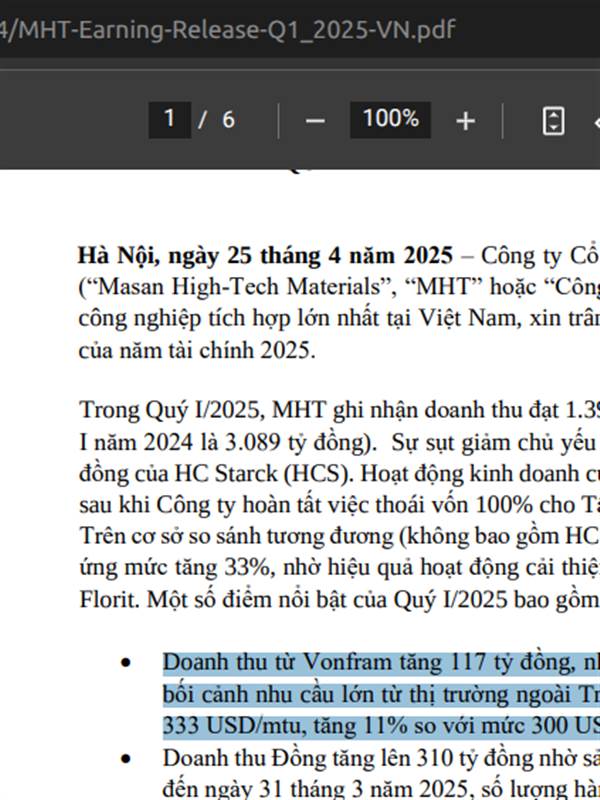Click the line starting "Florit. Một số điểm nổi bật"
This screenshot has width=600, height=800.
tap(339, 599)
